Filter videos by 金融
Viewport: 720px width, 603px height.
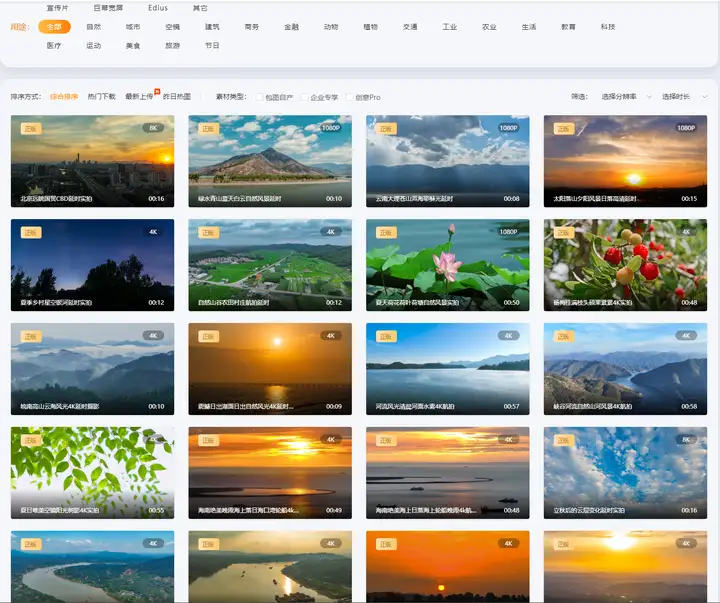(292, 27)
